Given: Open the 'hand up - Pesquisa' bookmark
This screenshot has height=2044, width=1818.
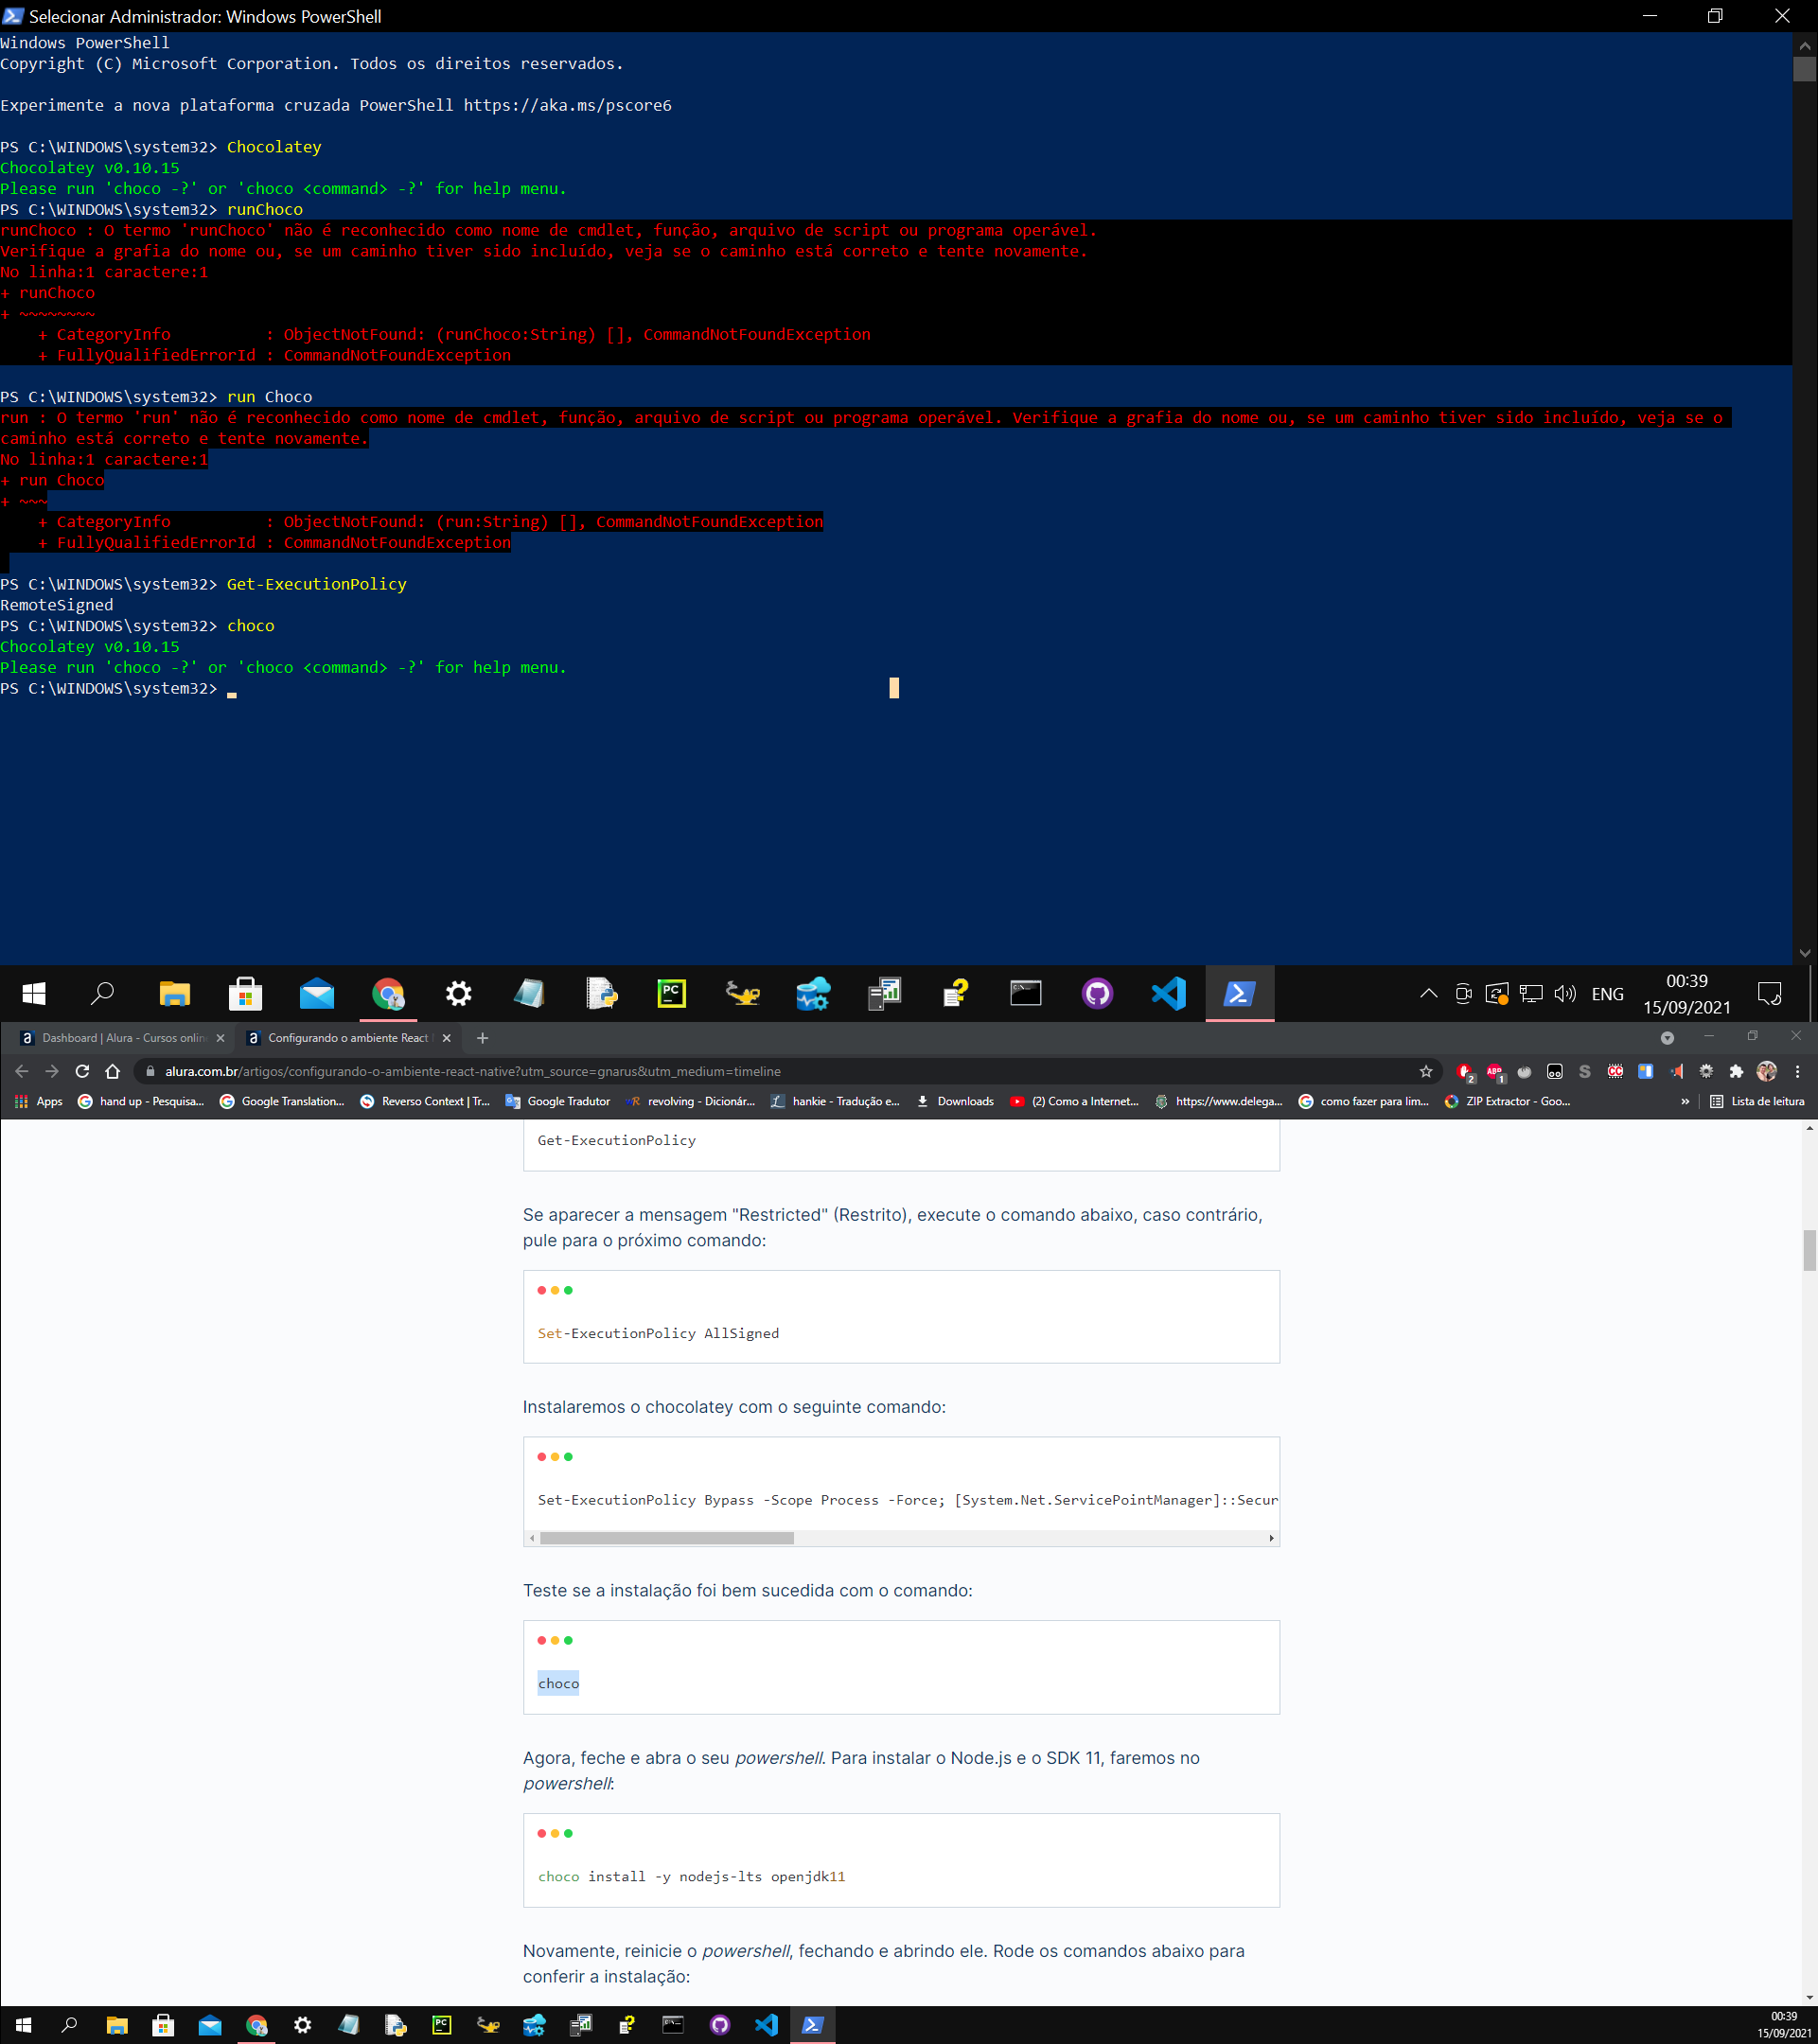Looking at the screenshot, I should (141, 1101).
